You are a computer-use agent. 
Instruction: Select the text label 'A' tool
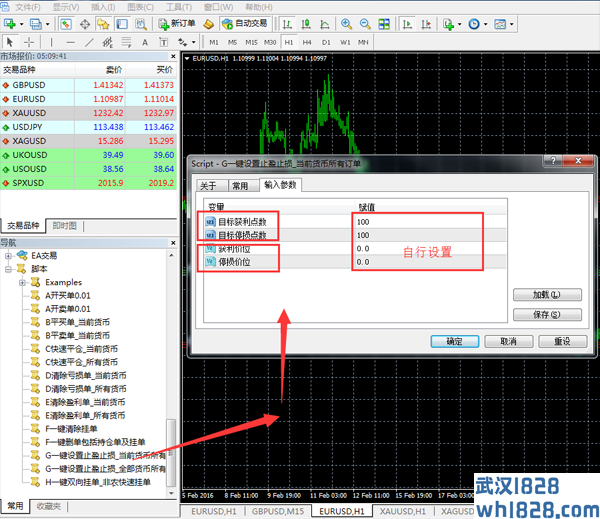145,42
